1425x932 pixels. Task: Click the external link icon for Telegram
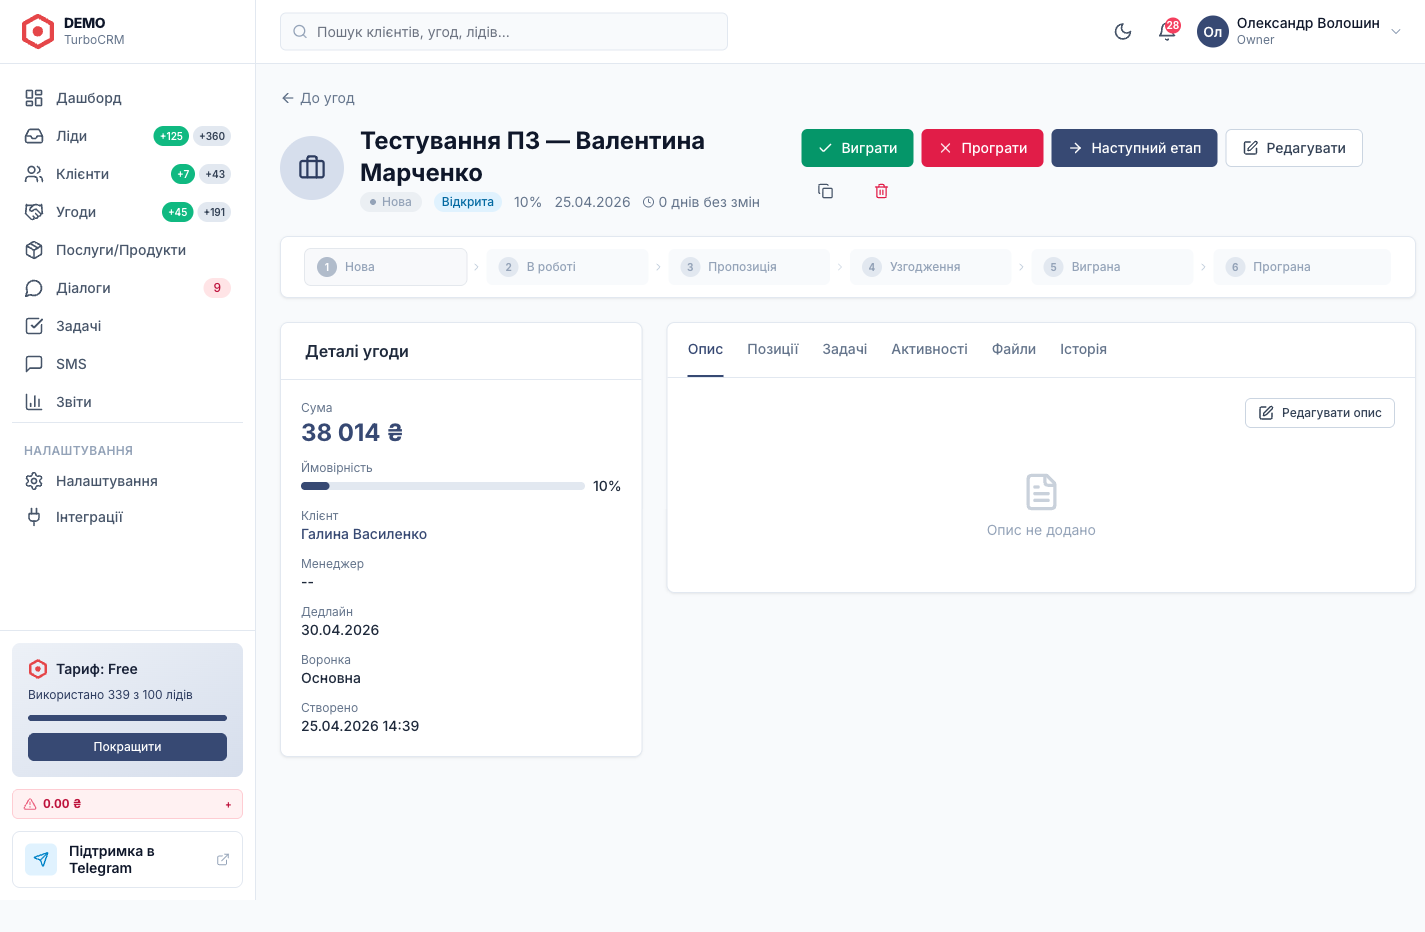coord(223,860)
